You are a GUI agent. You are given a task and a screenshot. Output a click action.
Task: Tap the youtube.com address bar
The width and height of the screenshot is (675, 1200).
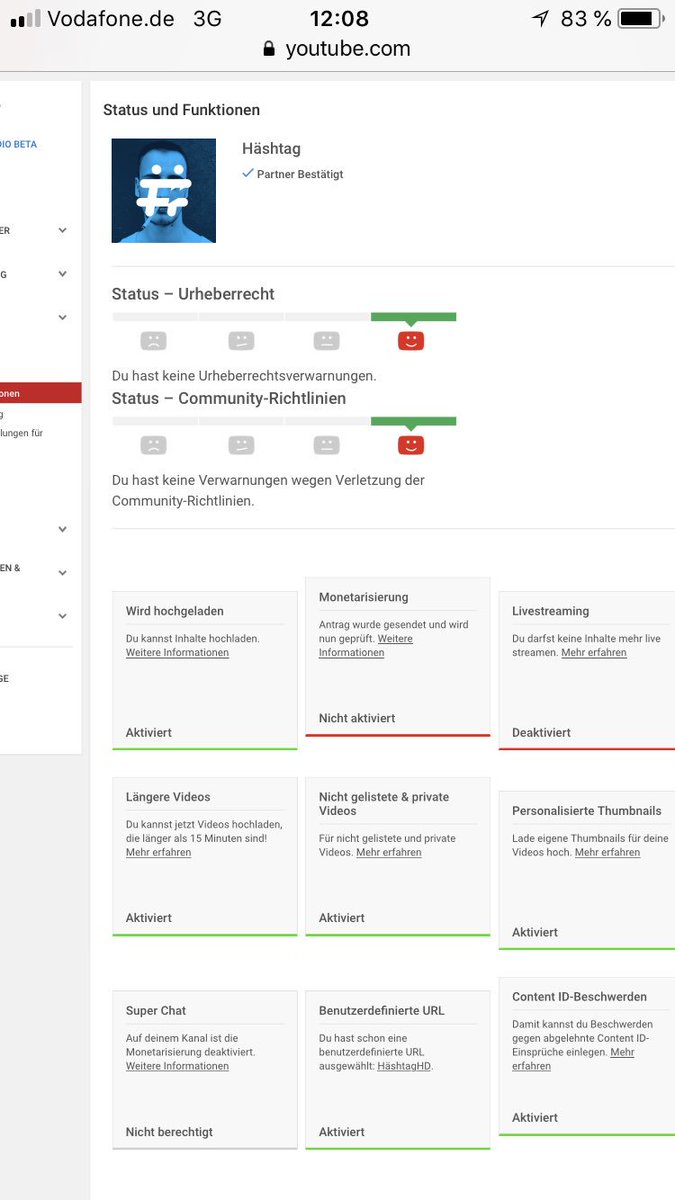(337, 49)
